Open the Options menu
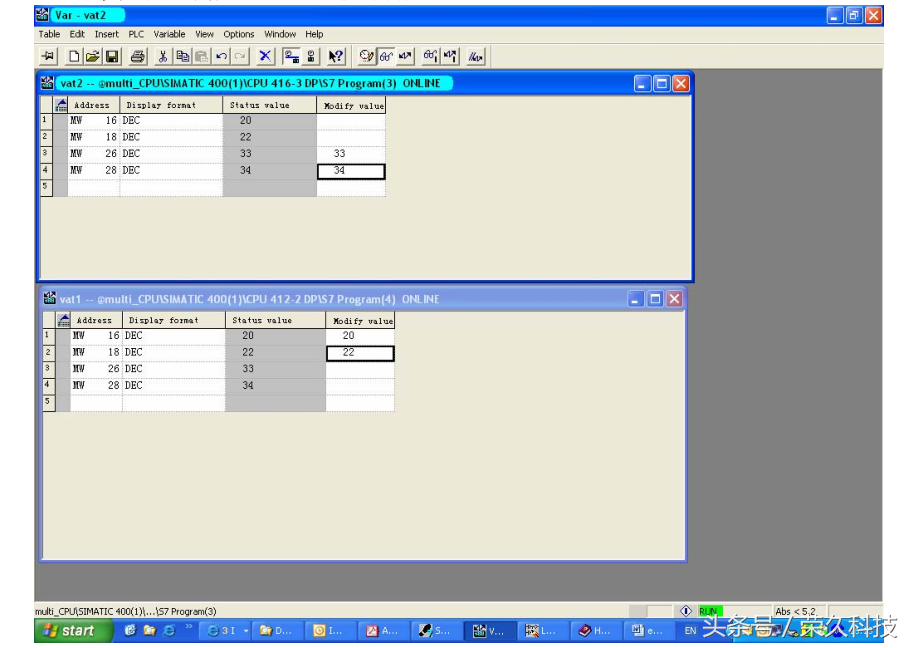The width and height of the screenshot is (913, 648). 238,34
